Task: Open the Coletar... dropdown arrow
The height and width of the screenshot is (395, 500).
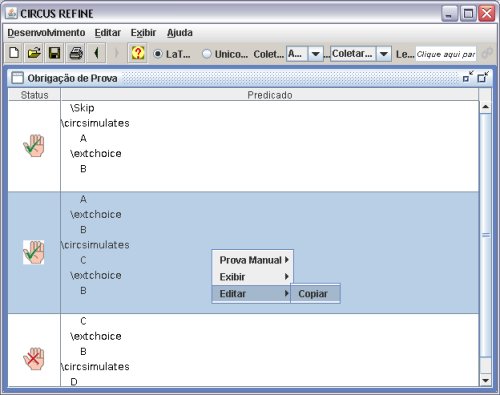Action: coord(384,54)
